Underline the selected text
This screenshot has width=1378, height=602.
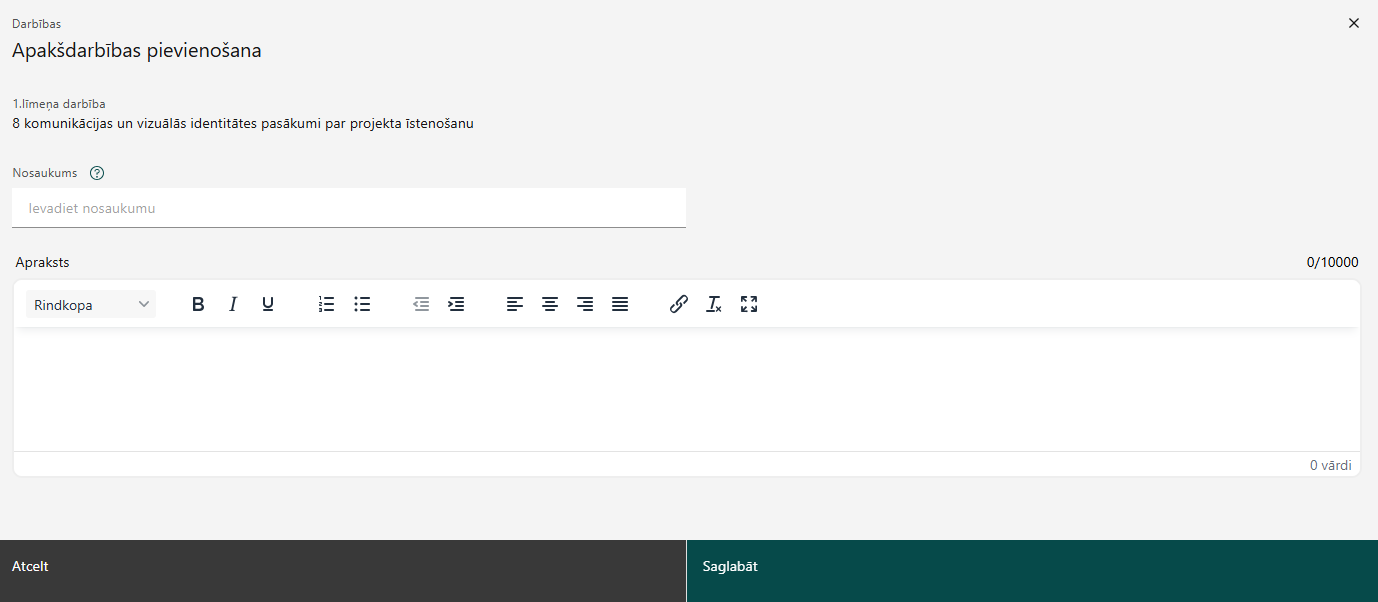[x=268, y=304]
